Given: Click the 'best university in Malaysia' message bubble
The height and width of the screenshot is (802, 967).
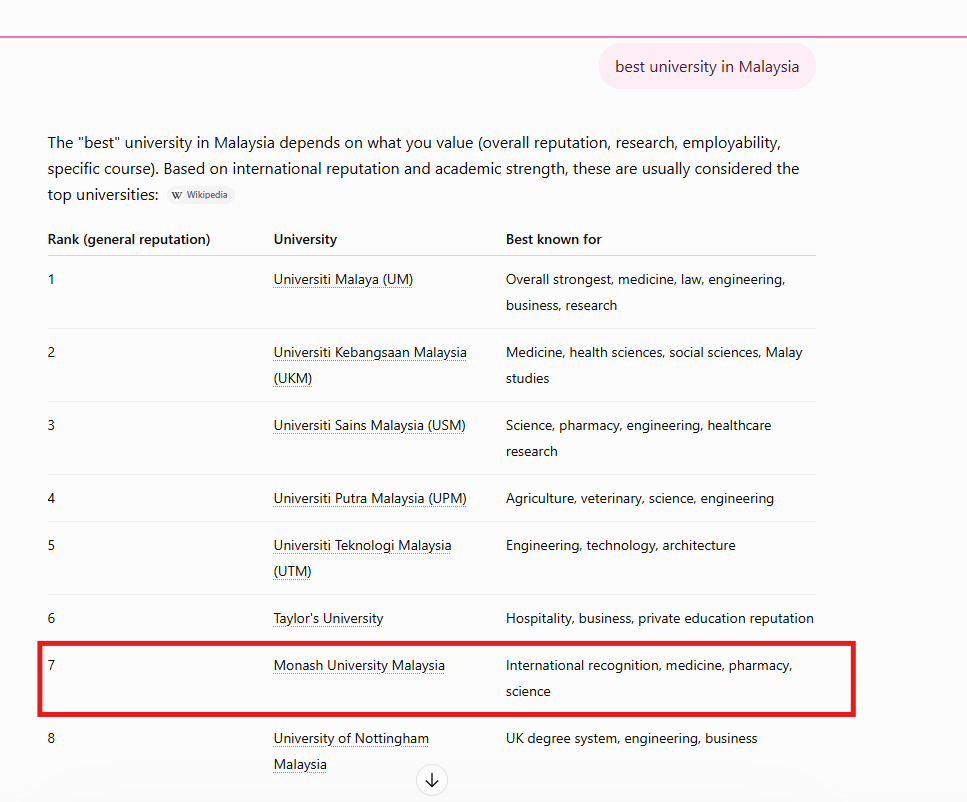Looking at the screenshot, I should pos(707,67).
